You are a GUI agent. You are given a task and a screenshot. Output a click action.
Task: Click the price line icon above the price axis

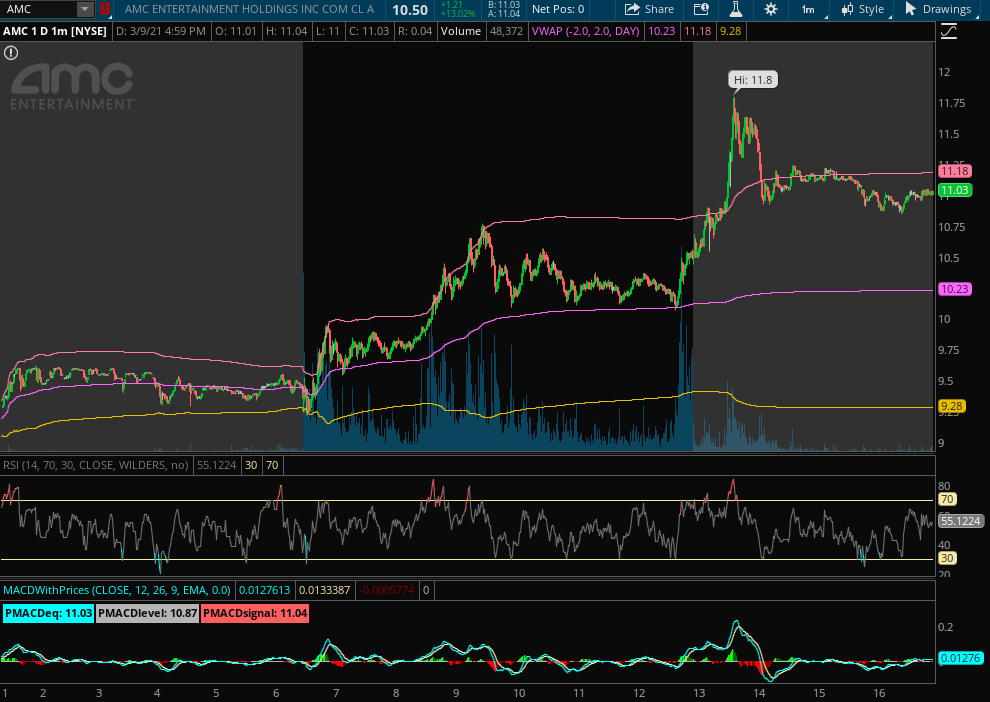948,31
